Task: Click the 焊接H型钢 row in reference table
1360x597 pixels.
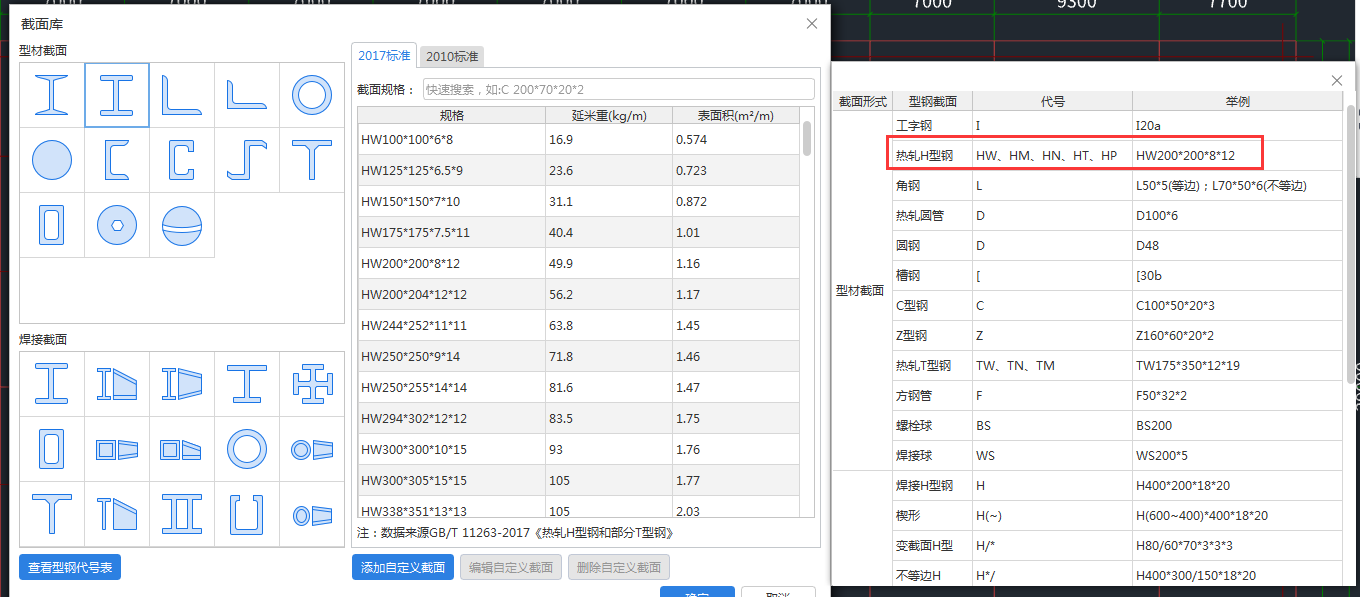Action: click(1117, 485)
